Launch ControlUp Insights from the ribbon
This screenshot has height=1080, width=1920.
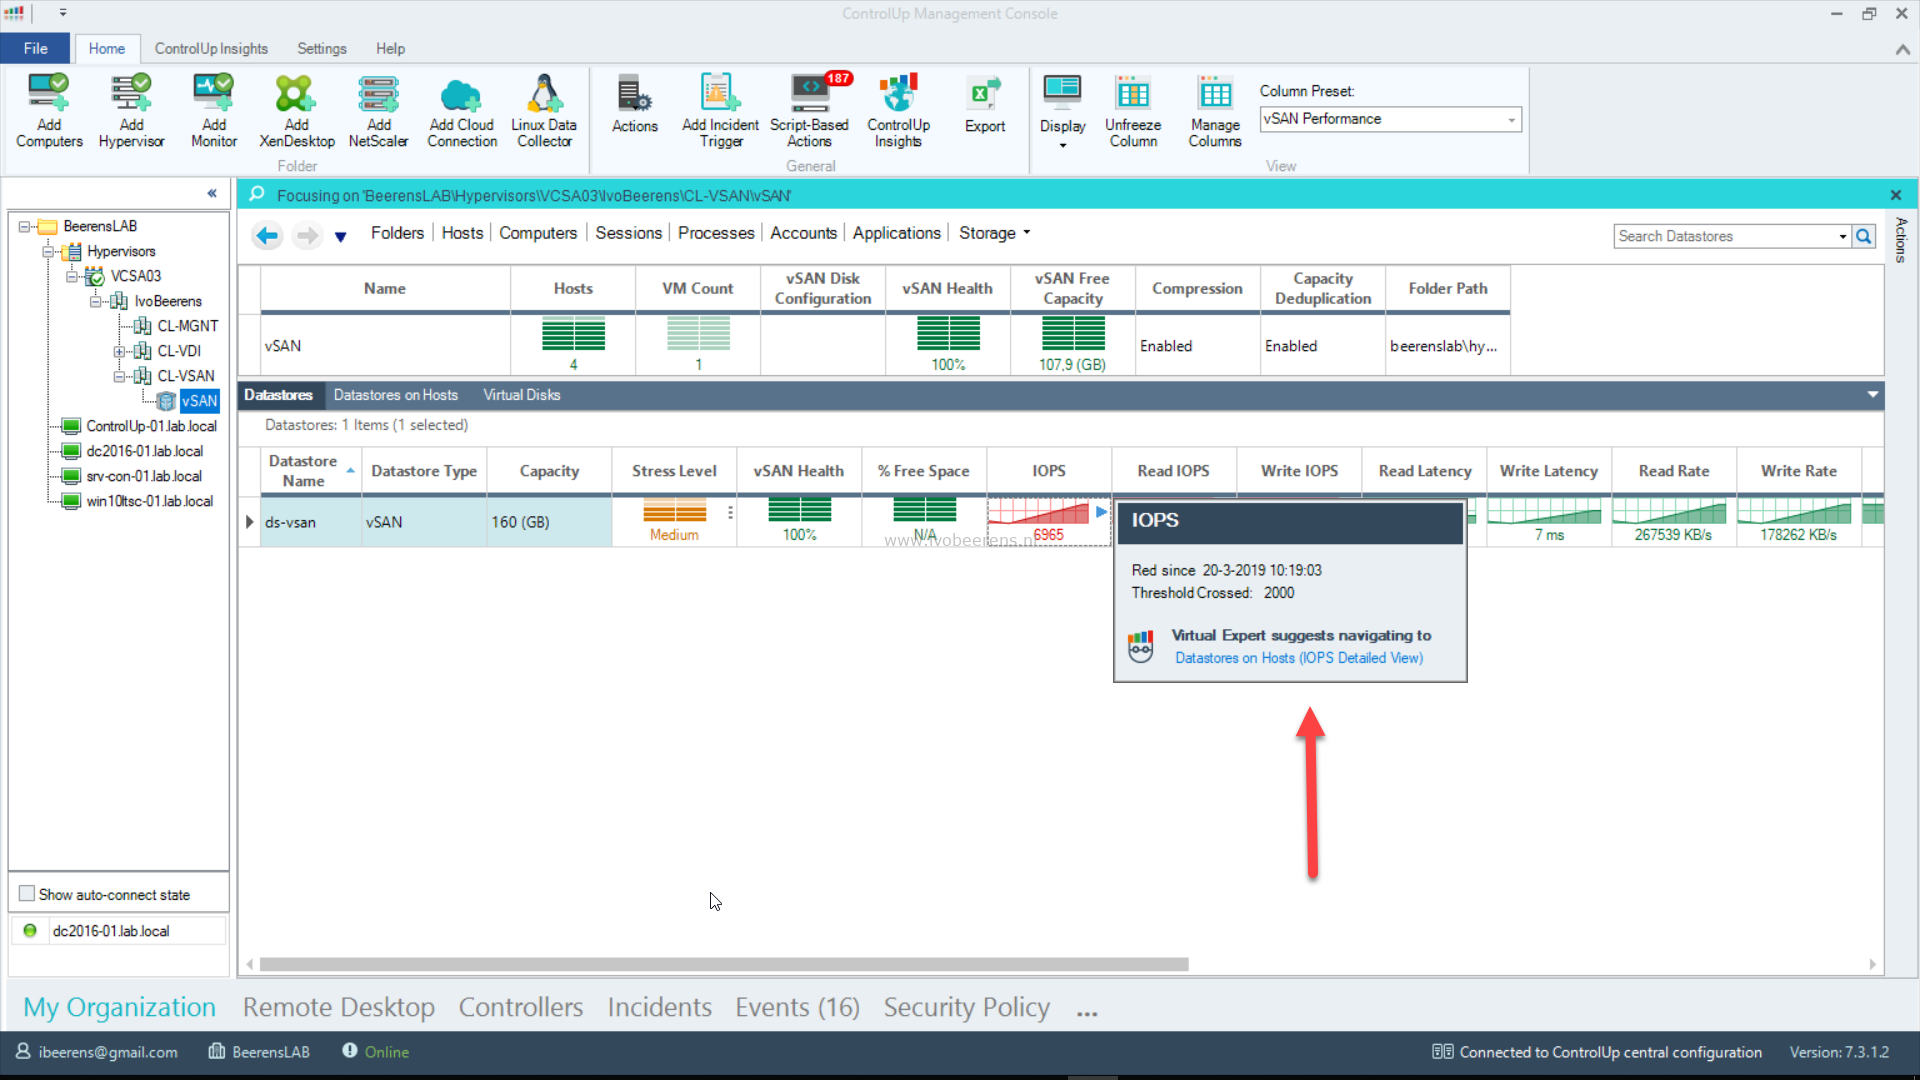(898, 111)
